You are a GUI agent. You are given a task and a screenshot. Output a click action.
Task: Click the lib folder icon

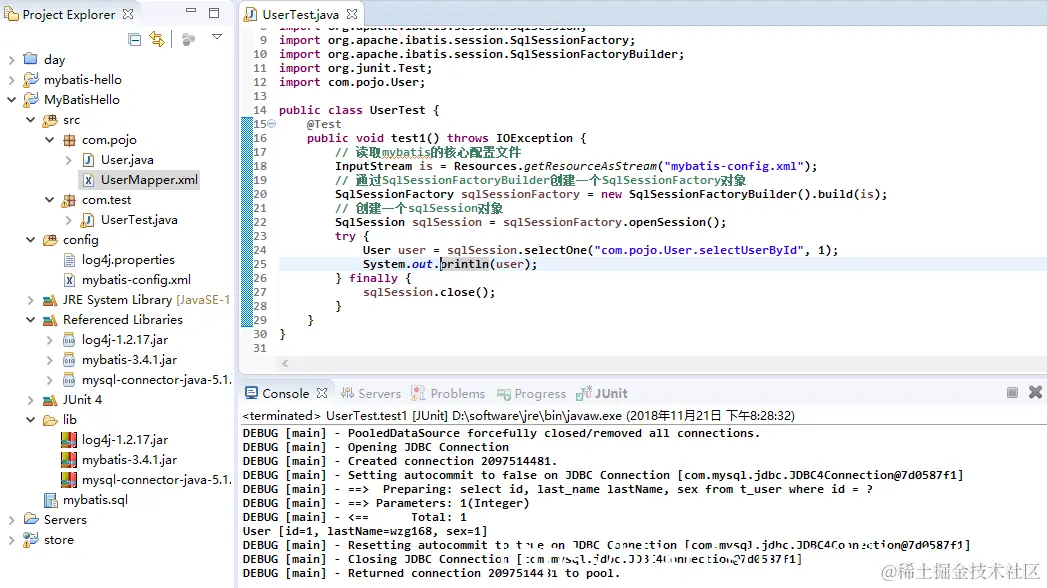tap(50, 420)
